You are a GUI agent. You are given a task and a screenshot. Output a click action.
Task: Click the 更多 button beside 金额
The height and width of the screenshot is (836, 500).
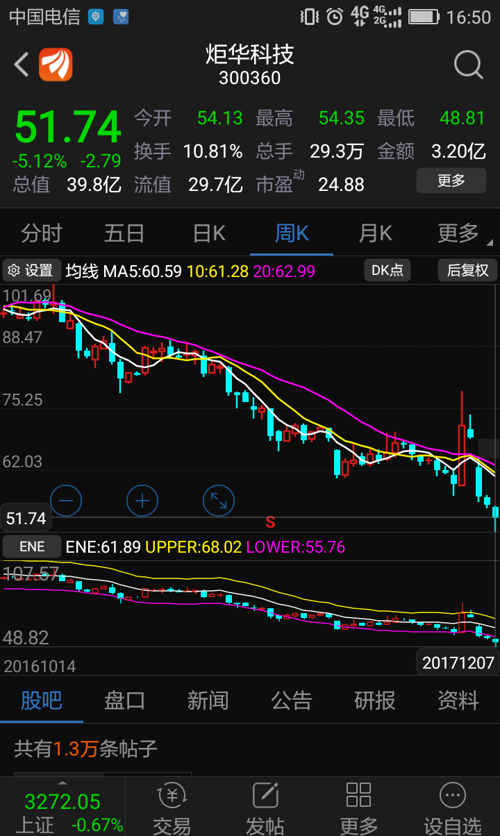click(x=451, y=181)
